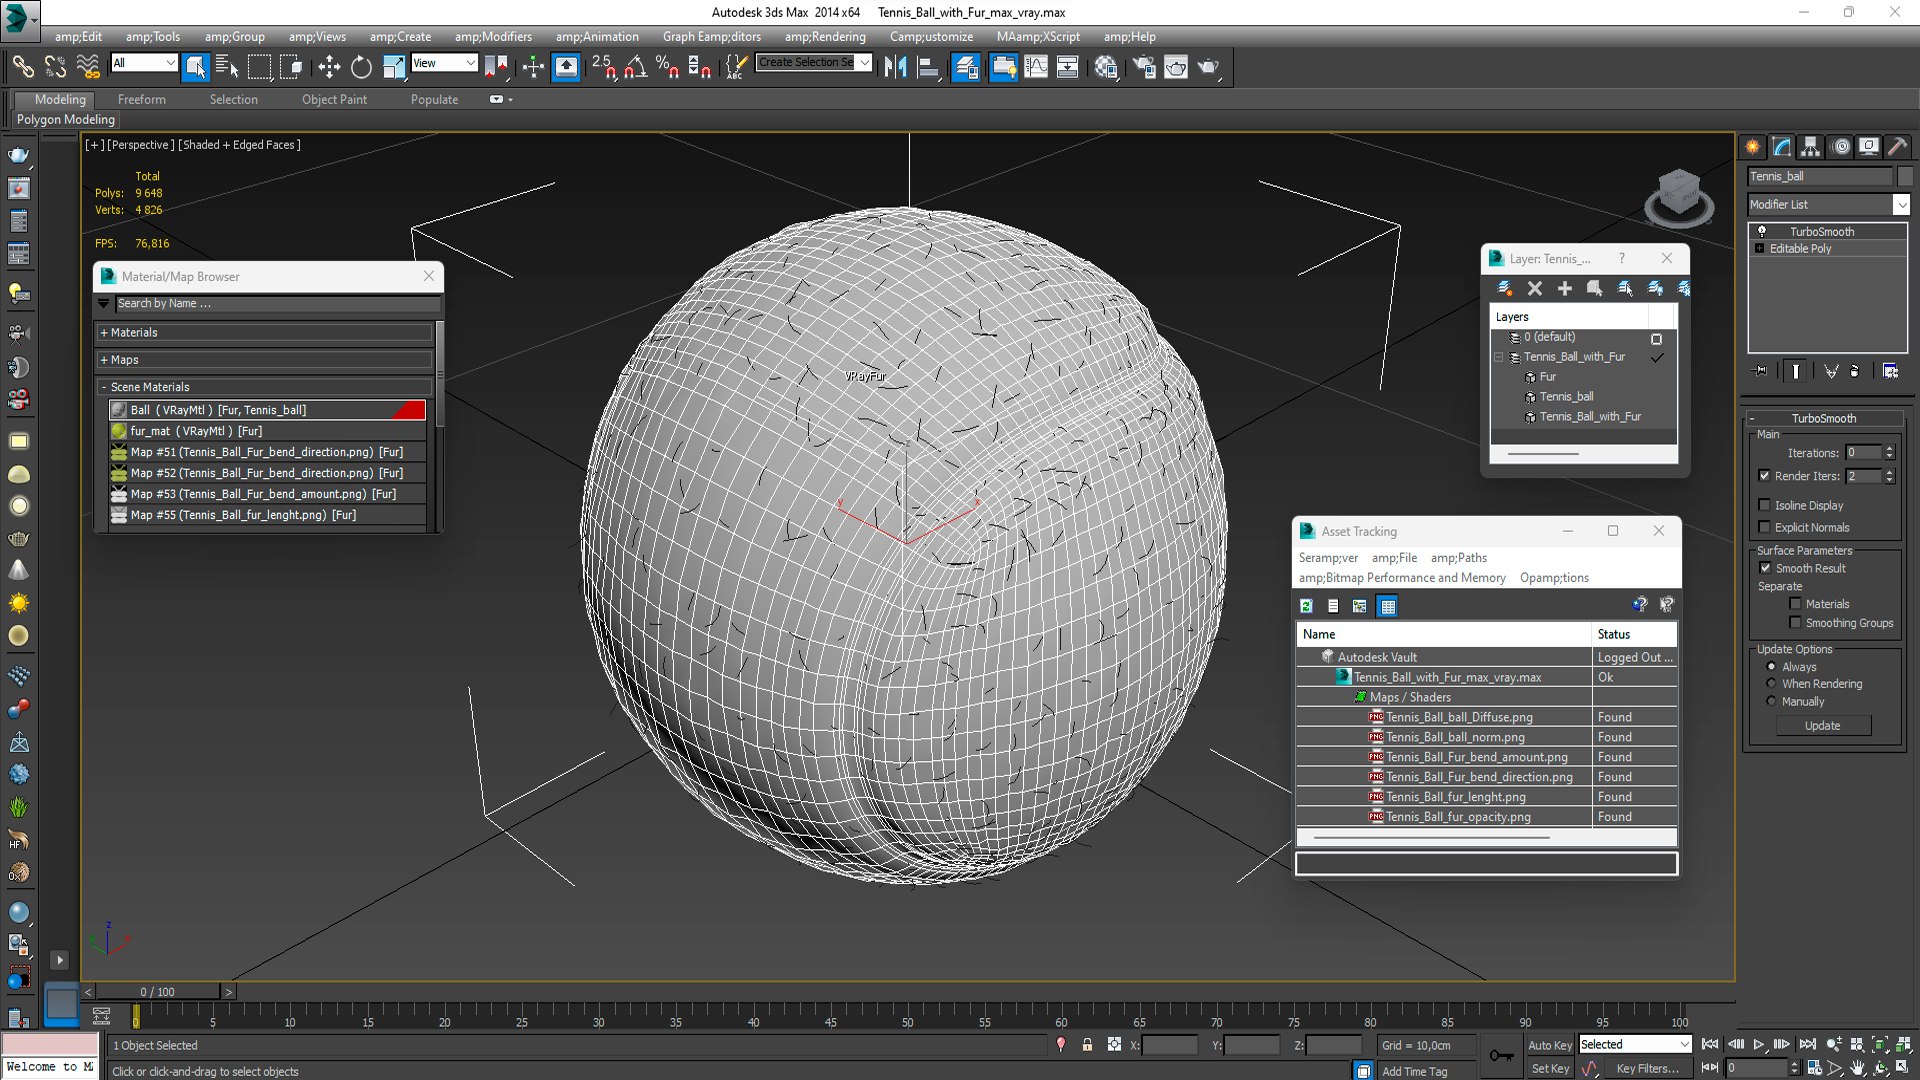Open the Rendering menu
This screenshot has height=1080, width=1920.
pos(825,36)
